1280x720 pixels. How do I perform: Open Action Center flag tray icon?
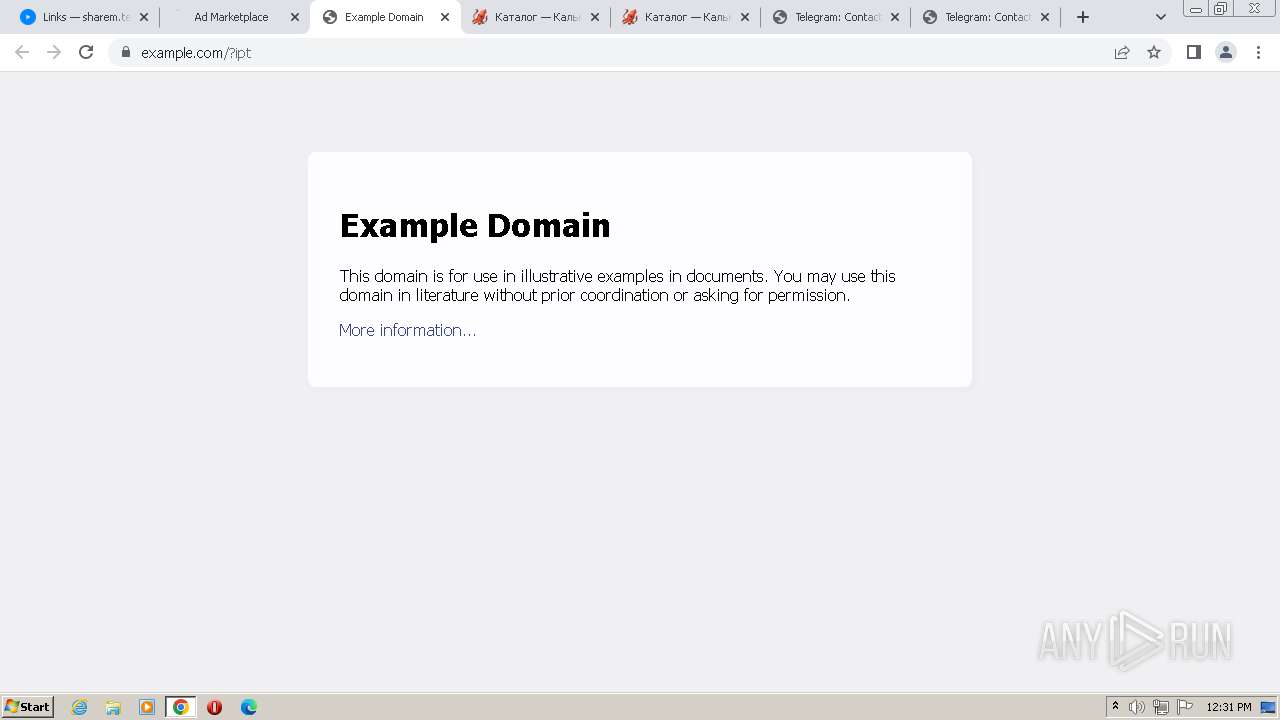tap(1185, 707)
